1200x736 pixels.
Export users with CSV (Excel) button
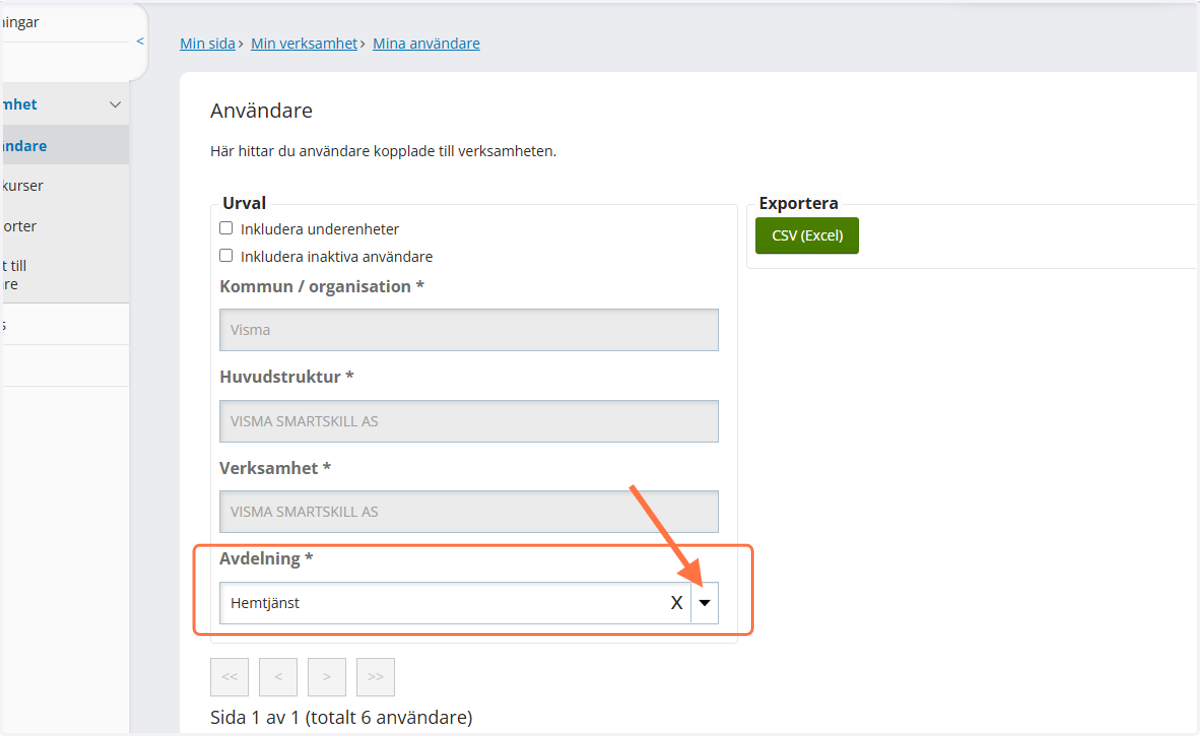point(807,236)
